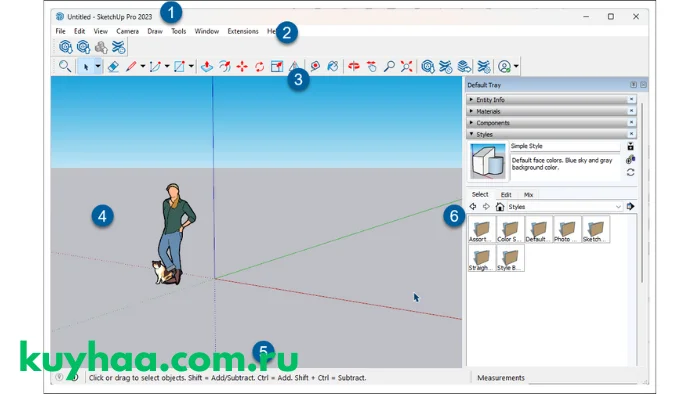Screen dimensions: 700x394
Task: Choose the Zoom tool
Action: click(x=389, y=66)
